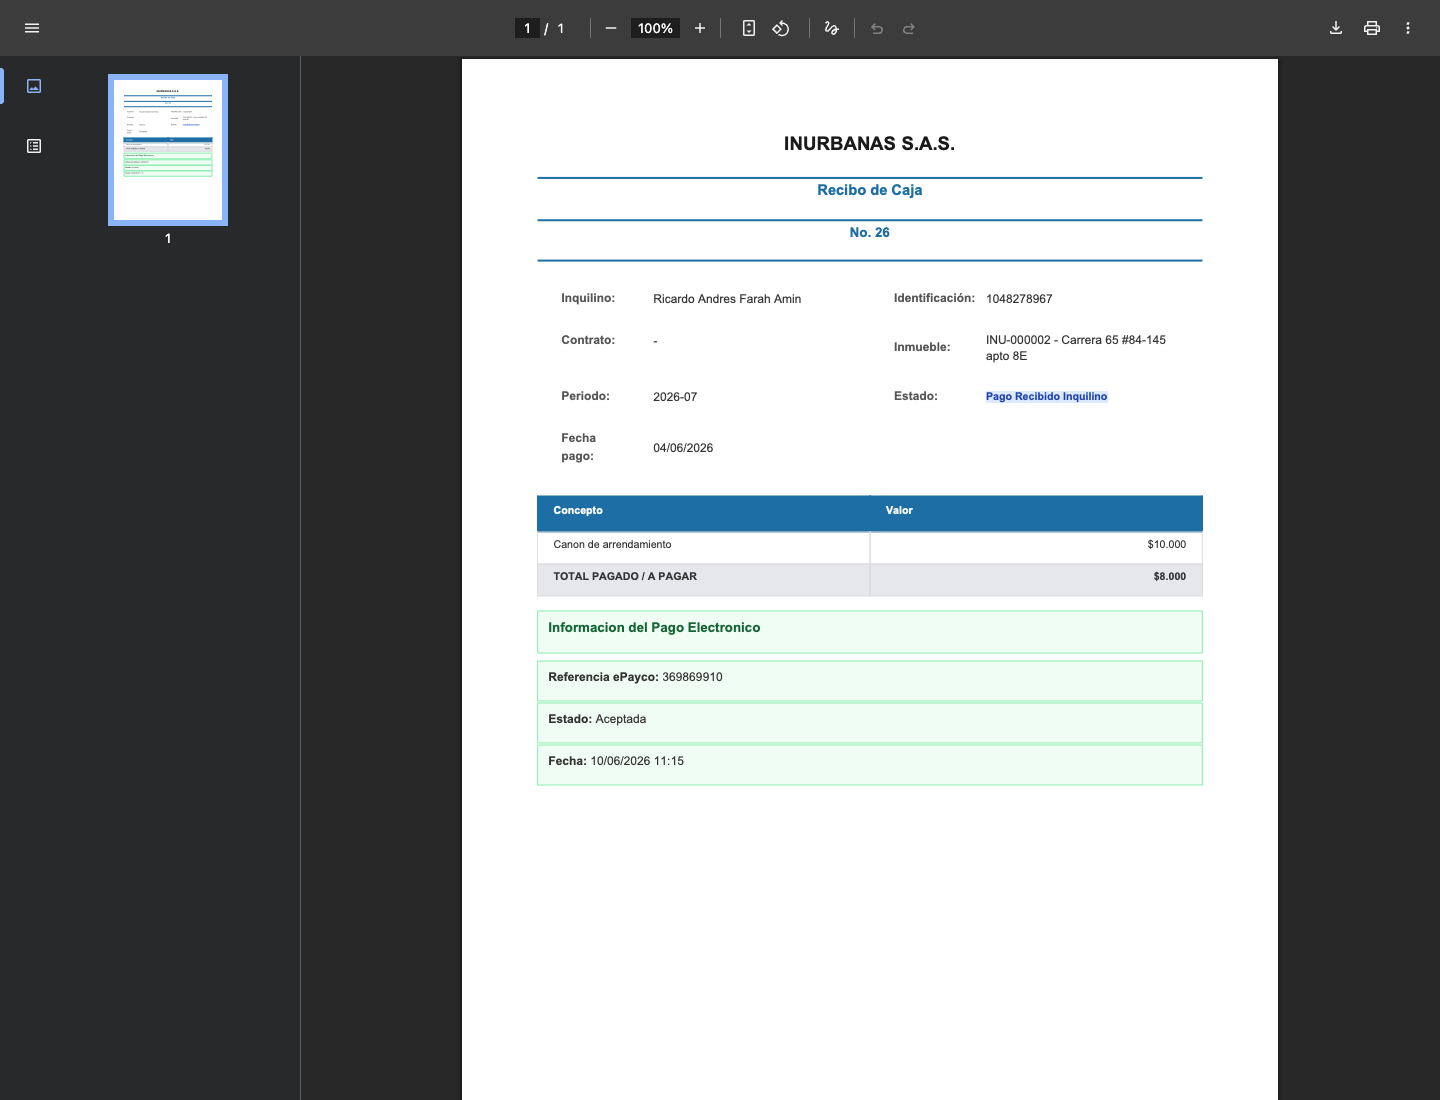This screenshot has width=1440, height=1100.
Task: Select the page 1 thumbnail
Action: [x=168, y=150]
